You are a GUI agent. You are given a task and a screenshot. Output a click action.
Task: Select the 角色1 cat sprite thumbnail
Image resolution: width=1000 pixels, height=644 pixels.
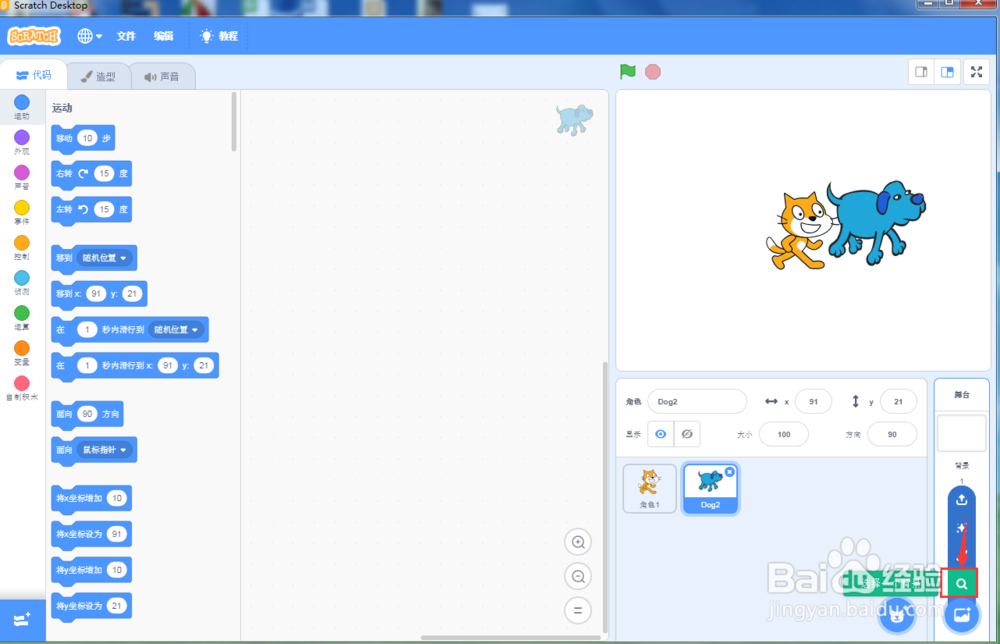point(649,488)
